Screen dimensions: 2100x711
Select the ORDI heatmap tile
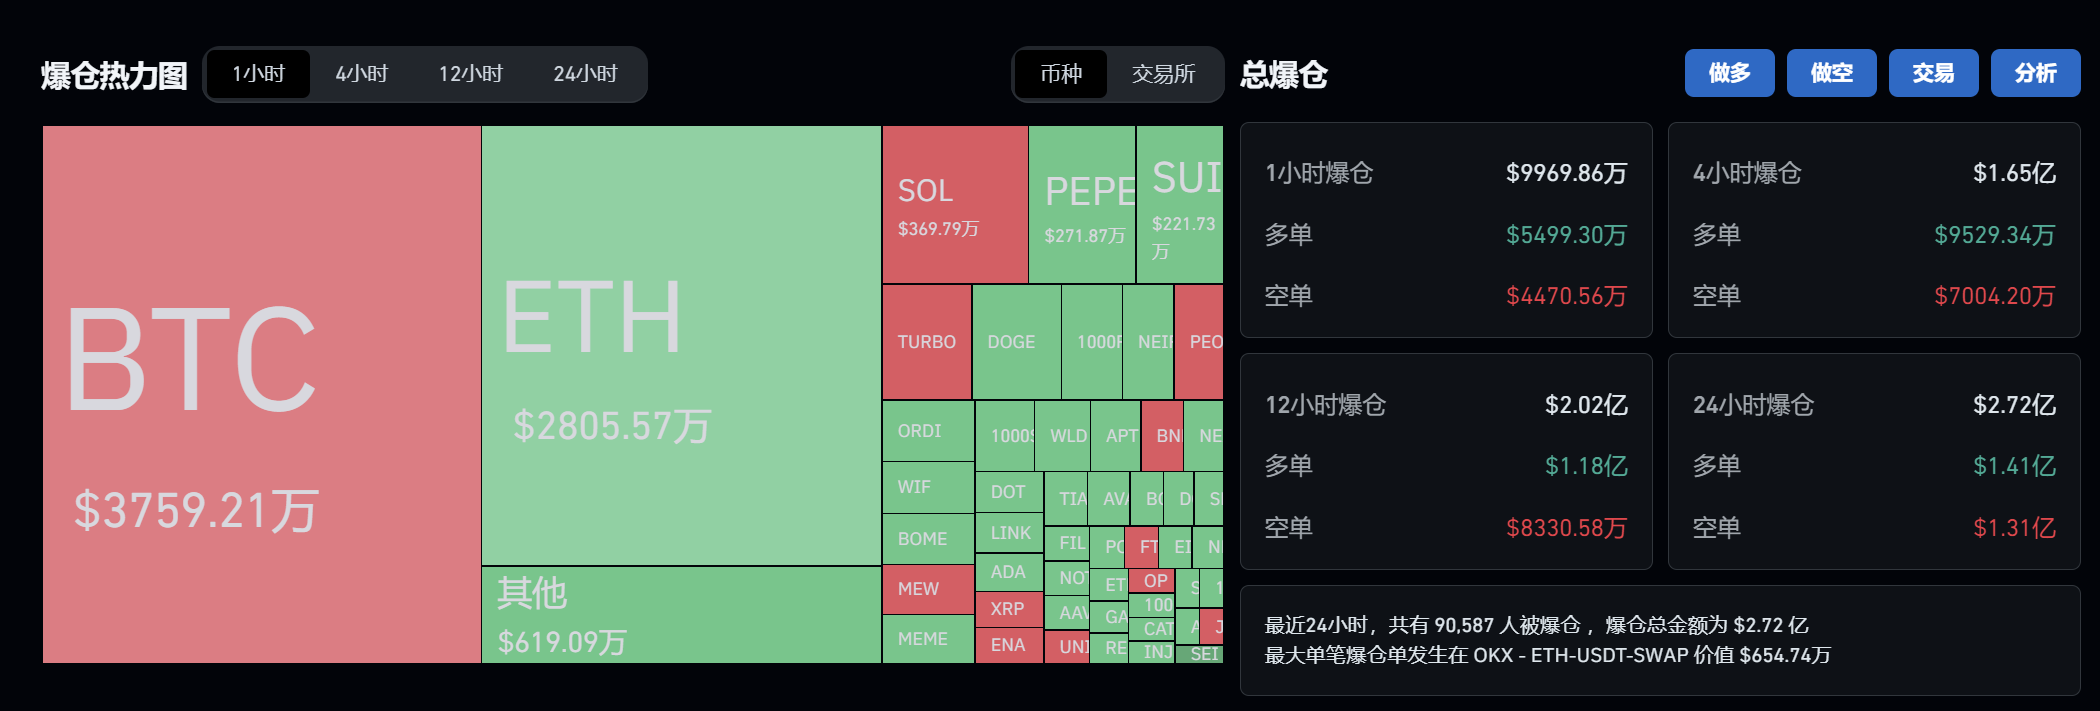[x=928, y=431]
